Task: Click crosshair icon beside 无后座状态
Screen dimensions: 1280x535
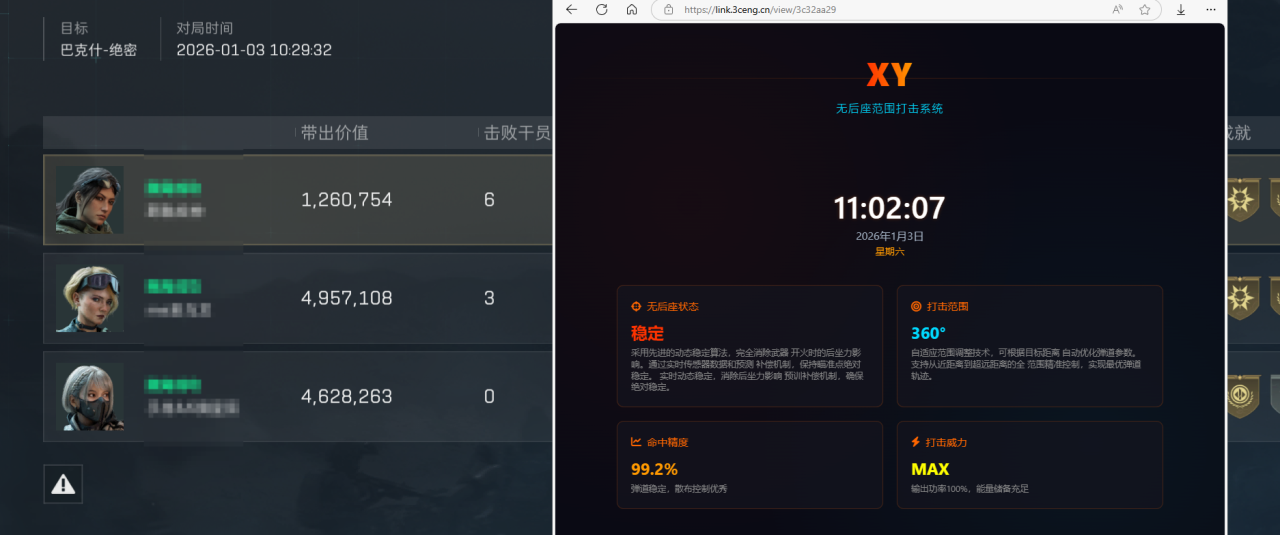Action: (x=636, y=306)
